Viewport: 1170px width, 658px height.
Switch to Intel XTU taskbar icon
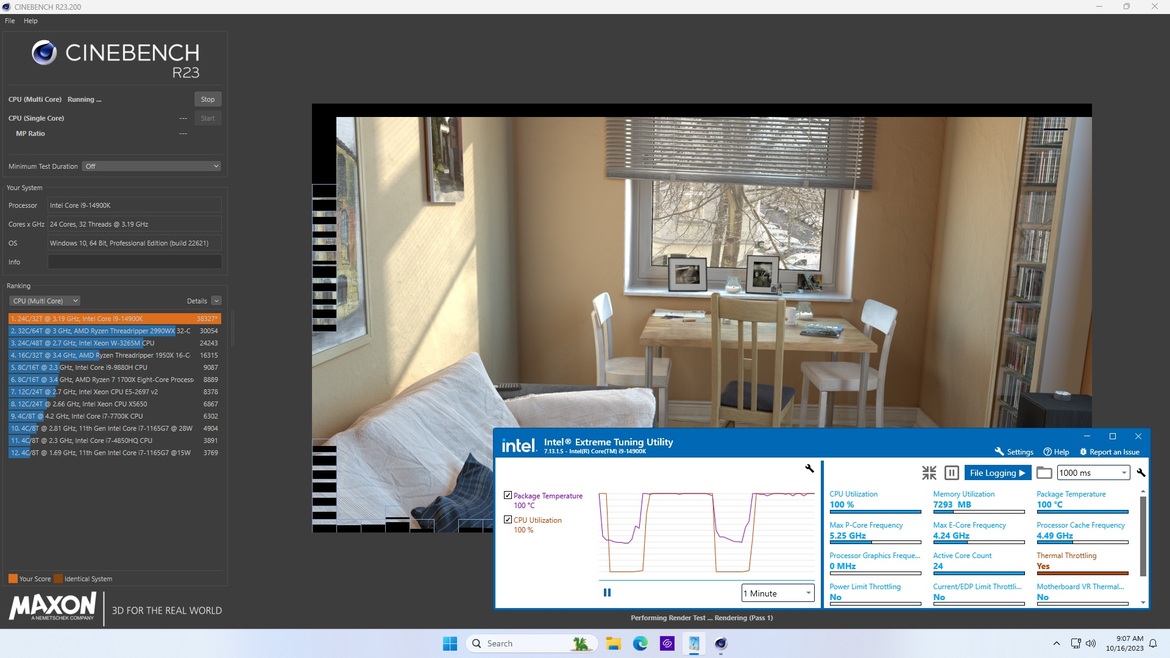pyautogui.click(x=694, y=643)
